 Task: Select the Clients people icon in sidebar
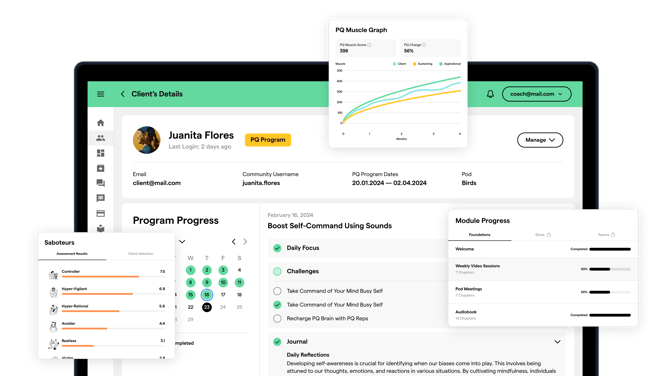[x=100, y=138]
